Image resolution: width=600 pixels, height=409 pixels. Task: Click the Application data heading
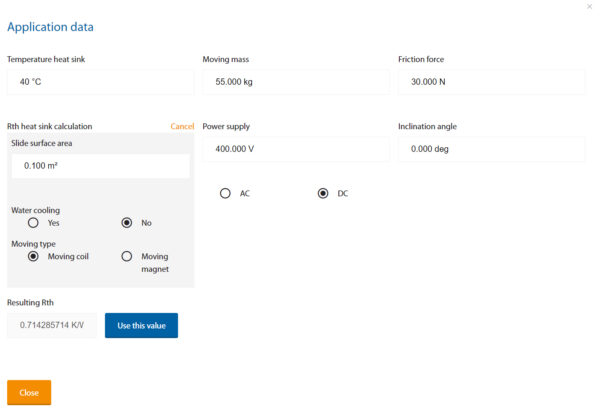pos(51,27)
